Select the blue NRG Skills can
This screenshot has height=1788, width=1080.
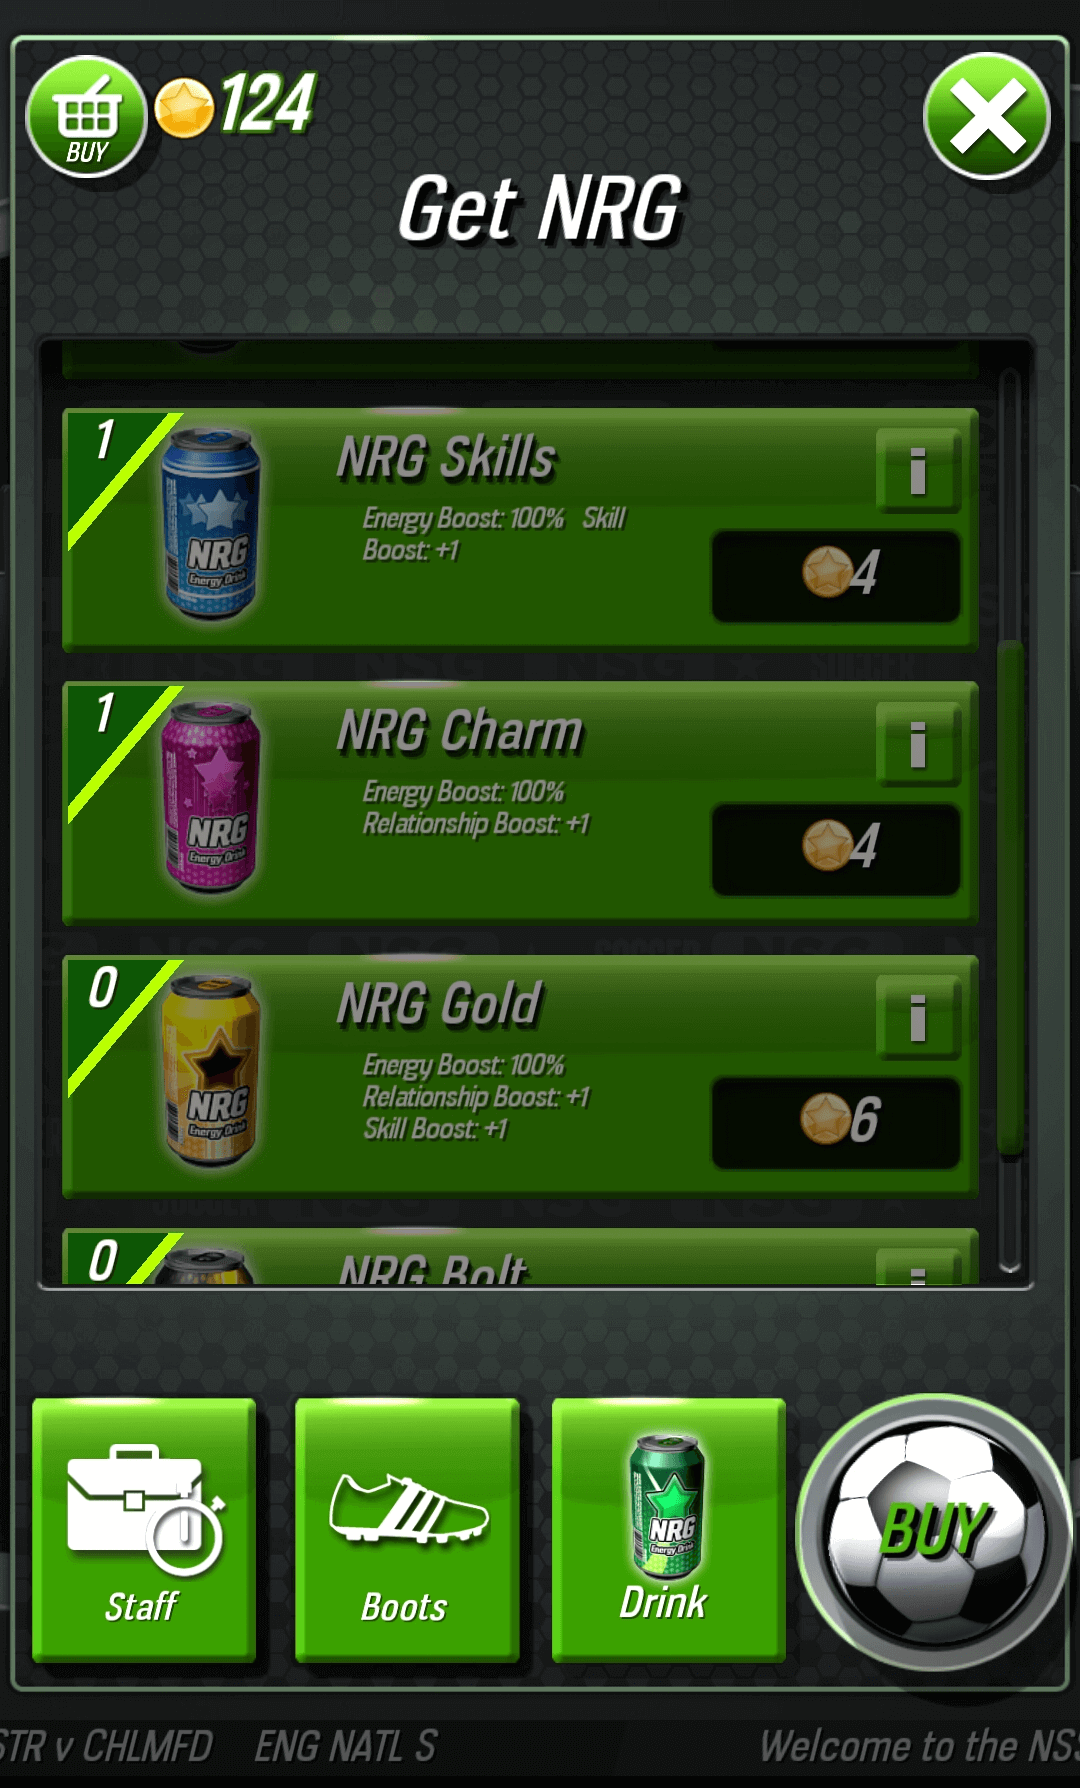pos(212,524)
